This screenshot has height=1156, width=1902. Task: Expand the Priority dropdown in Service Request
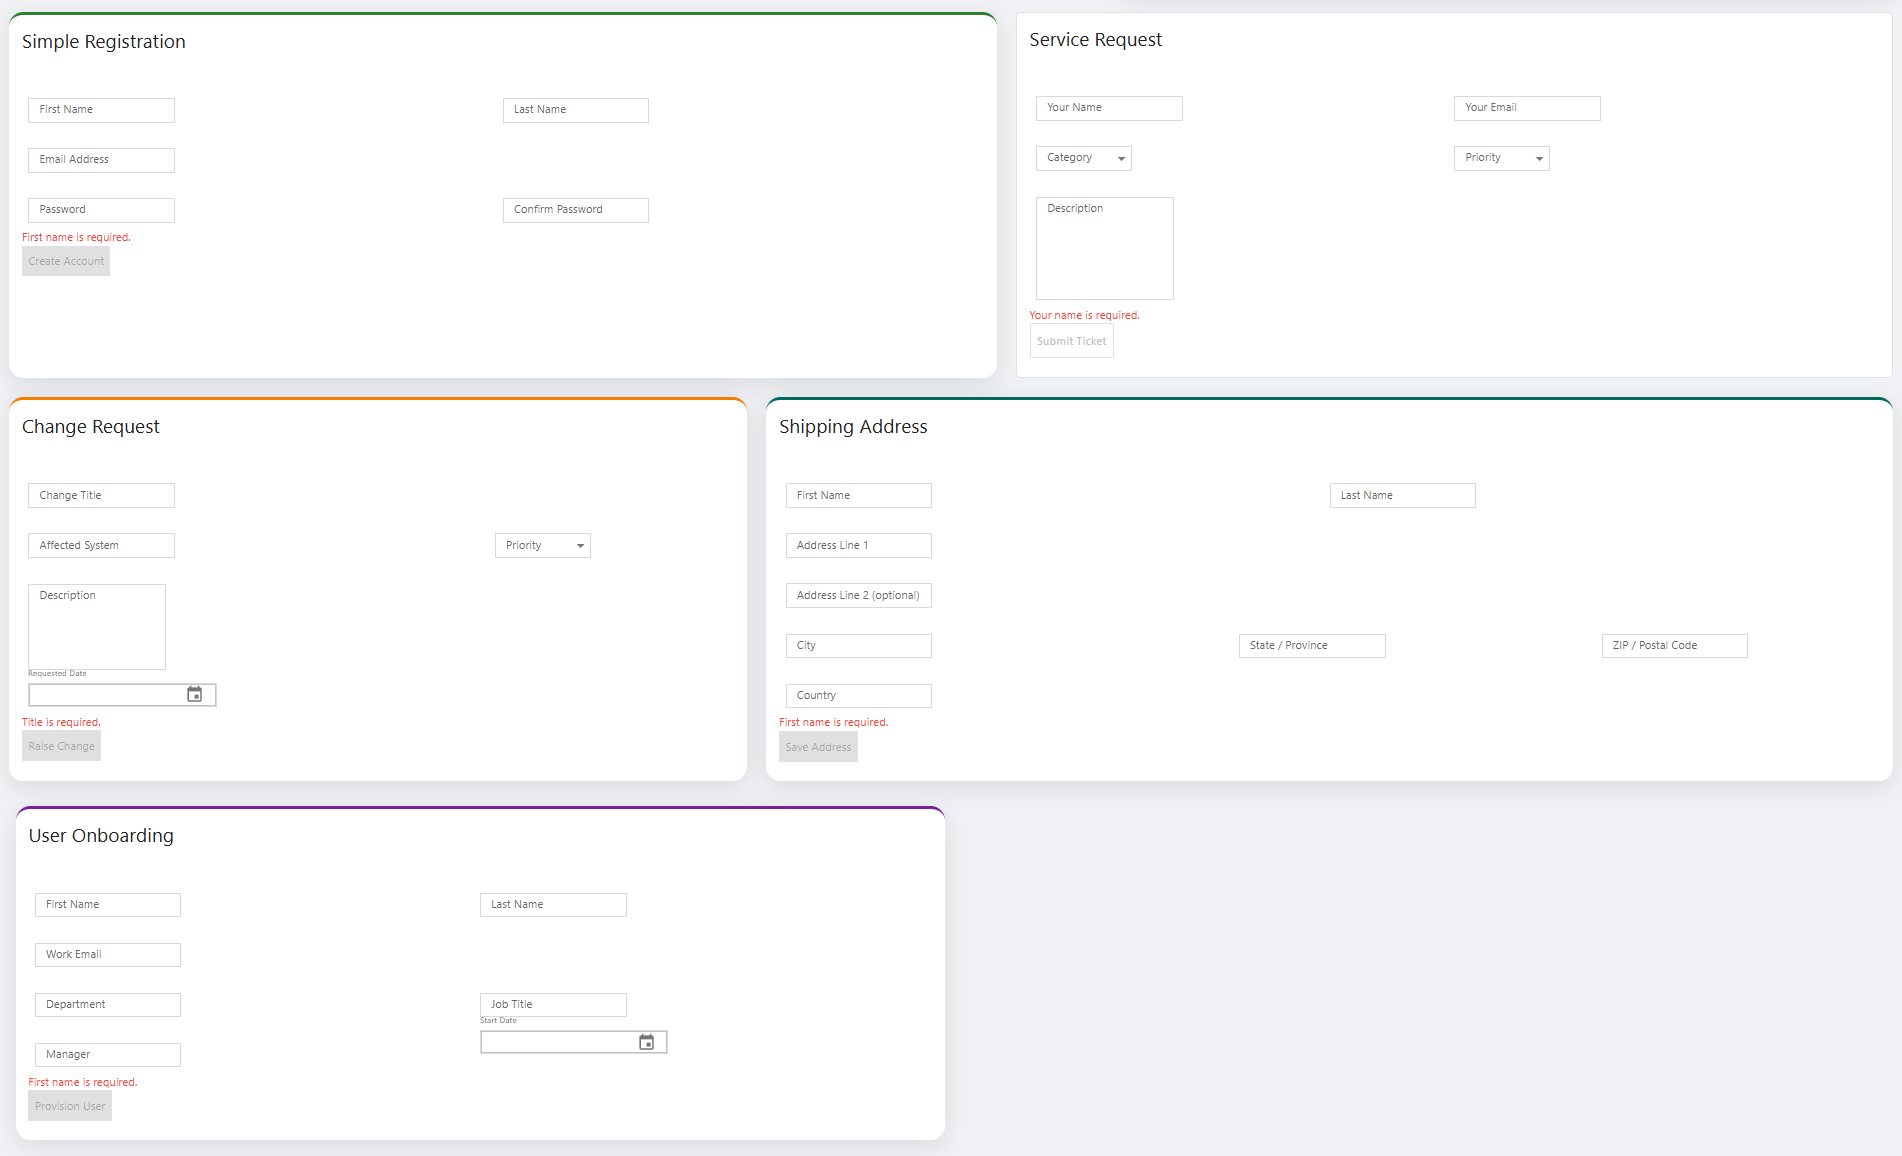[1502, 158]
